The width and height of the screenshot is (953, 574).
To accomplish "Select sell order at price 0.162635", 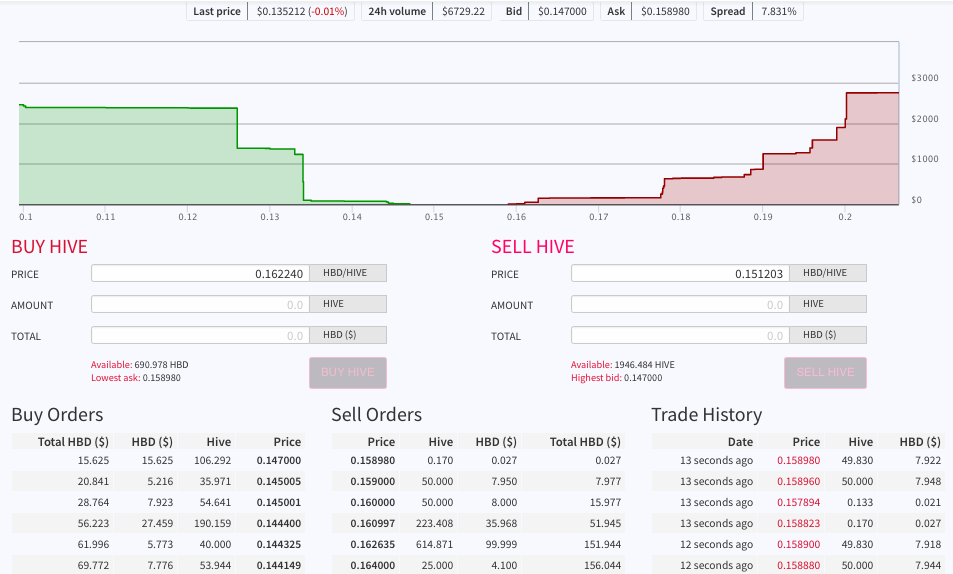I will click(x=478, y=544).
